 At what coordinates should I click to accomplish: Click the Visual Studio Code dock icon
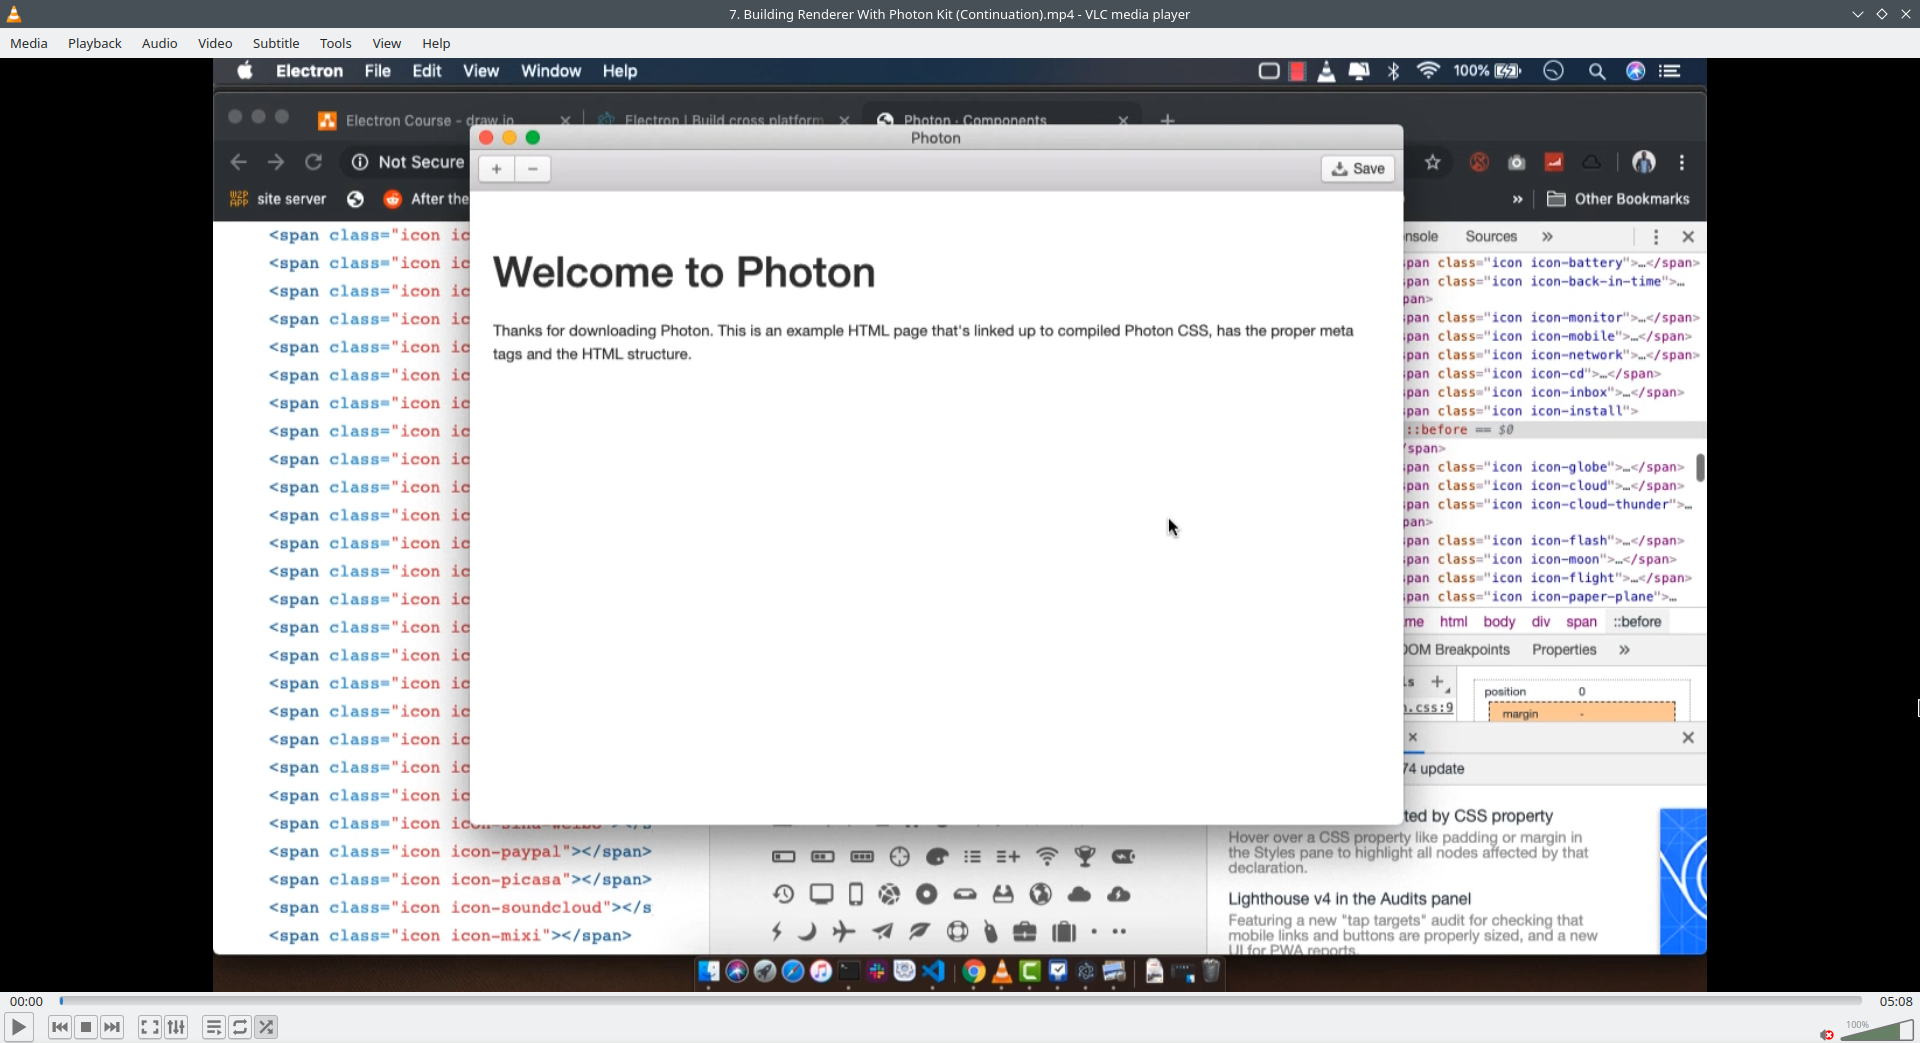933,971
